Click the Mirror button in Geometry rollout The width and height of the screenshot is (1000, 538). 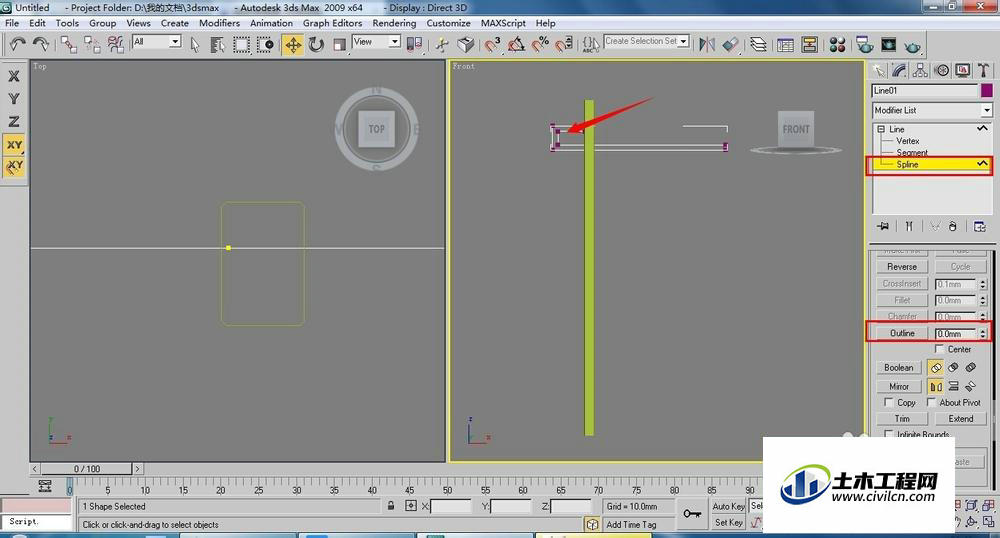899,386
